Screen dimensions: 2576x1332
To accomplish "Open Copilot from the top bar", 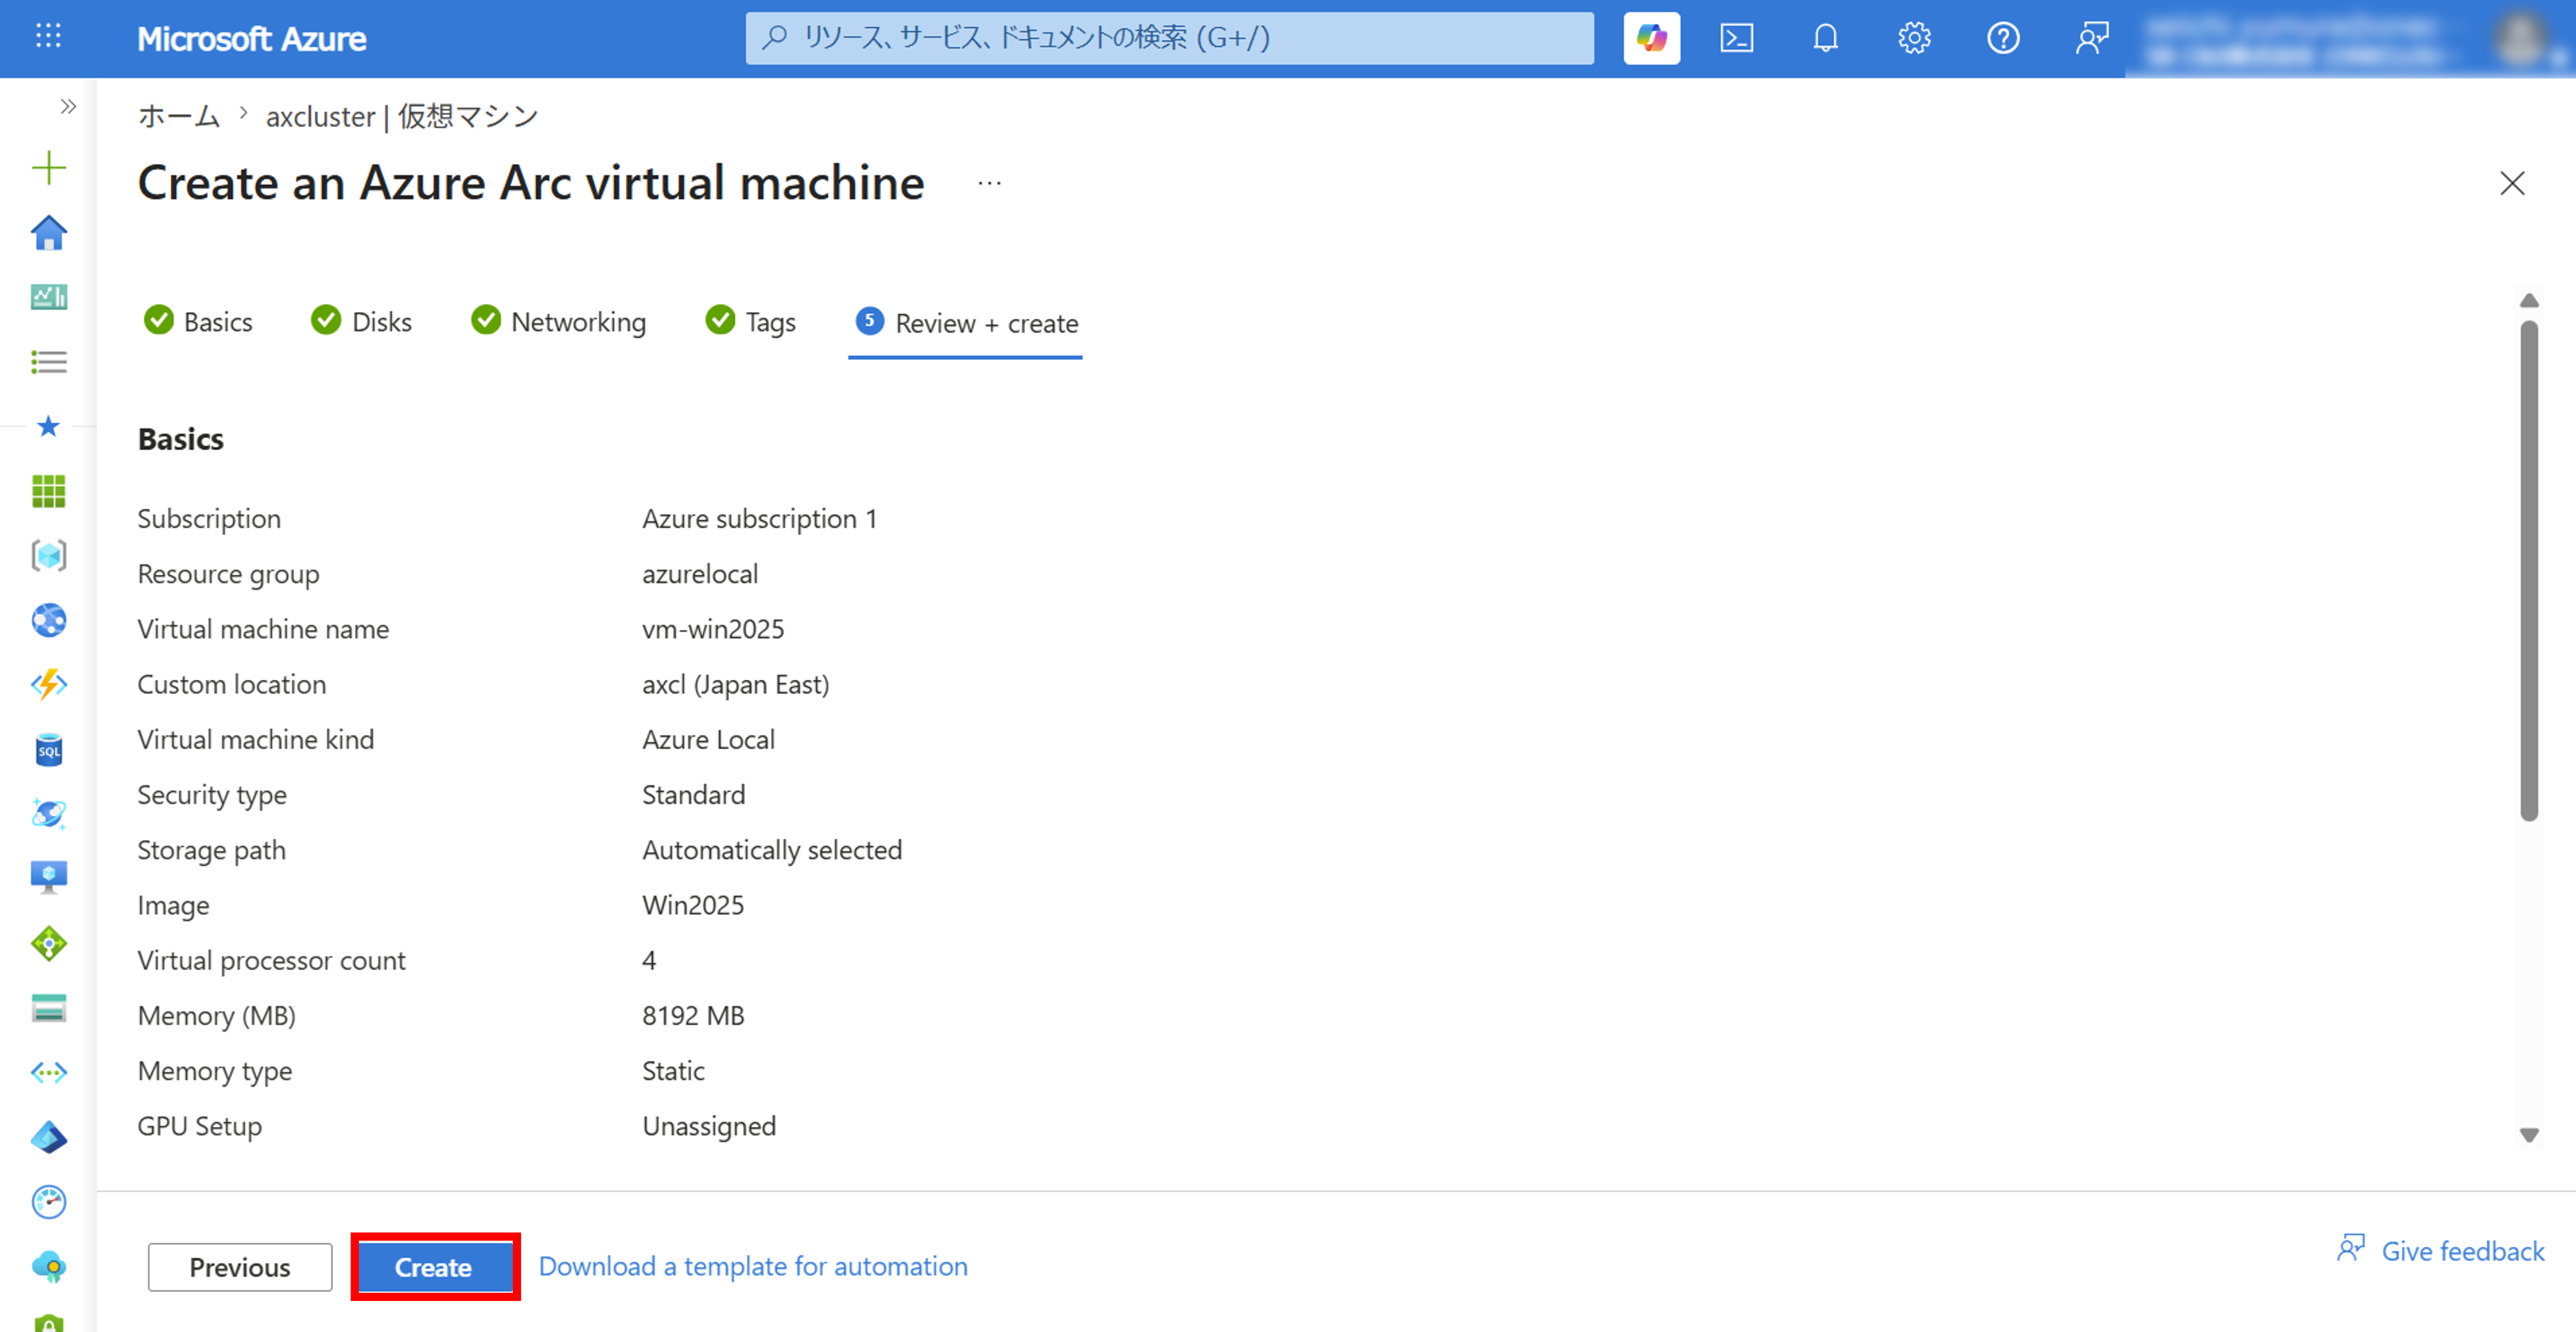I will pyautogui.click(x=1651, y=38).
